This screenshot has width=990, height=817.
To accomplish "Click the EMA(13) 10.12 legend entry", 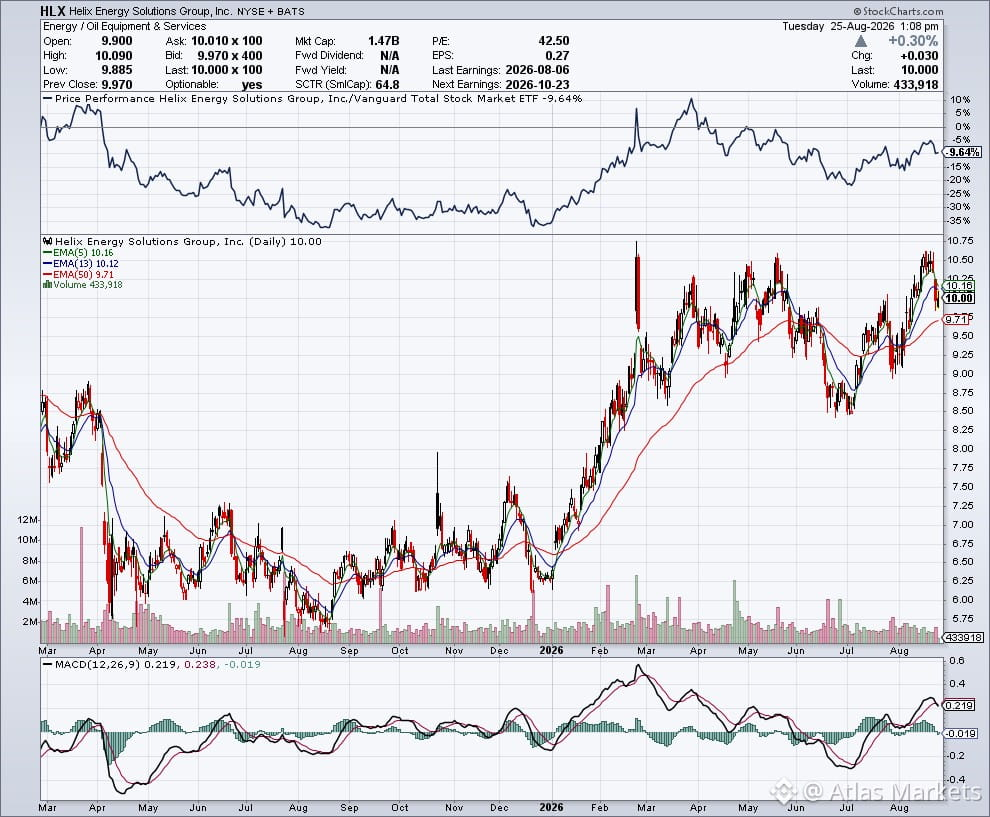I will (x=81, y=263).
